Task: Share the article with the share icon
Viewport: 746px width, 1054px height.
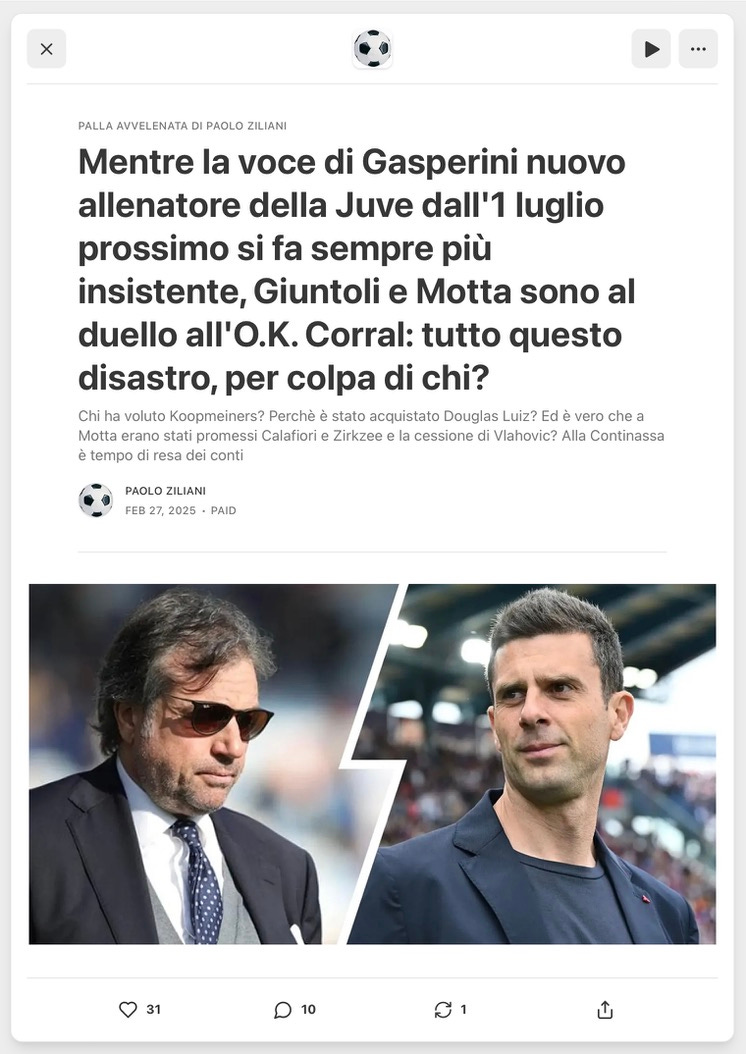Action: point(605,1009)
